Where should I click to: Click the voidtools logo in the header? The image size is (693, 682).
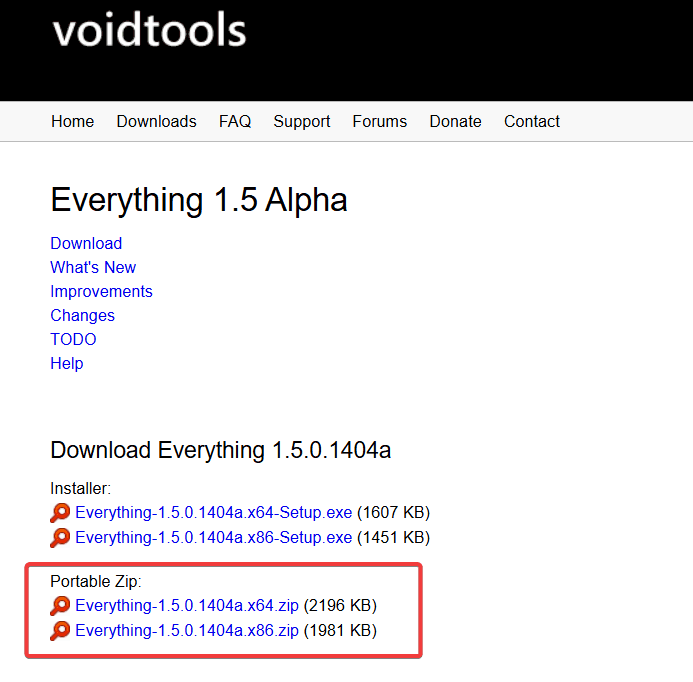click(149, 30)
